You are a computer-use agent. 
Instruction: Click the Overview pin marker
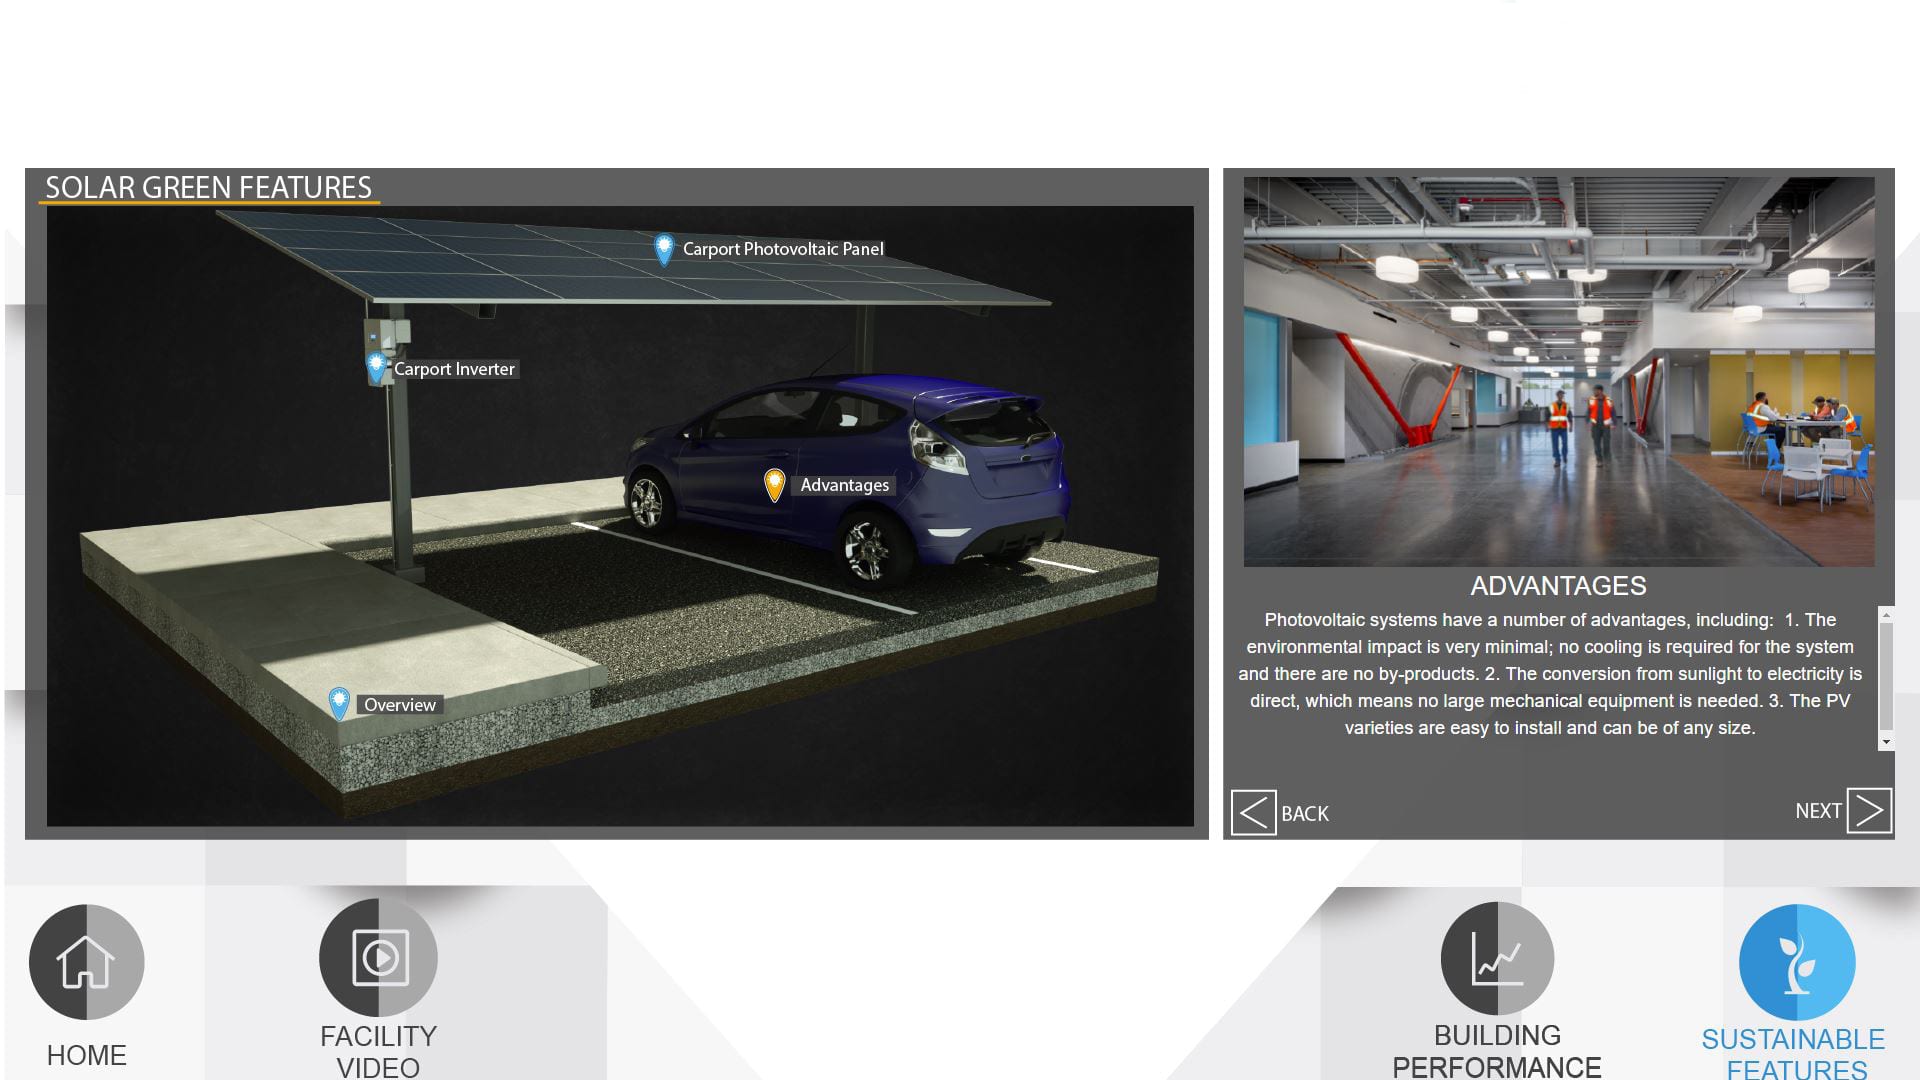(339, 704)
